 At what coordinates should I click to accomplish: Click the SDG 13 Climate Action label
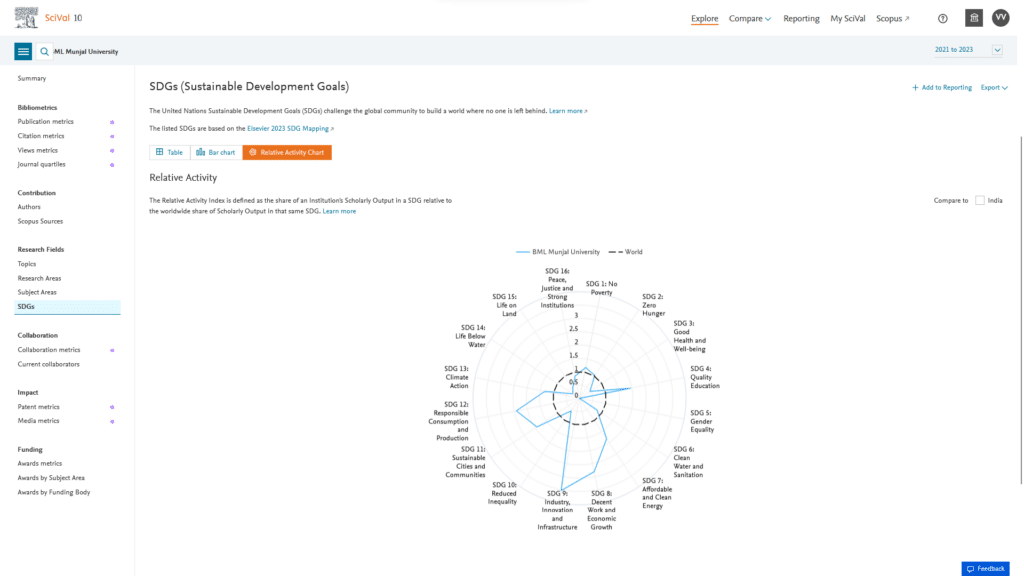click(456, 377)
